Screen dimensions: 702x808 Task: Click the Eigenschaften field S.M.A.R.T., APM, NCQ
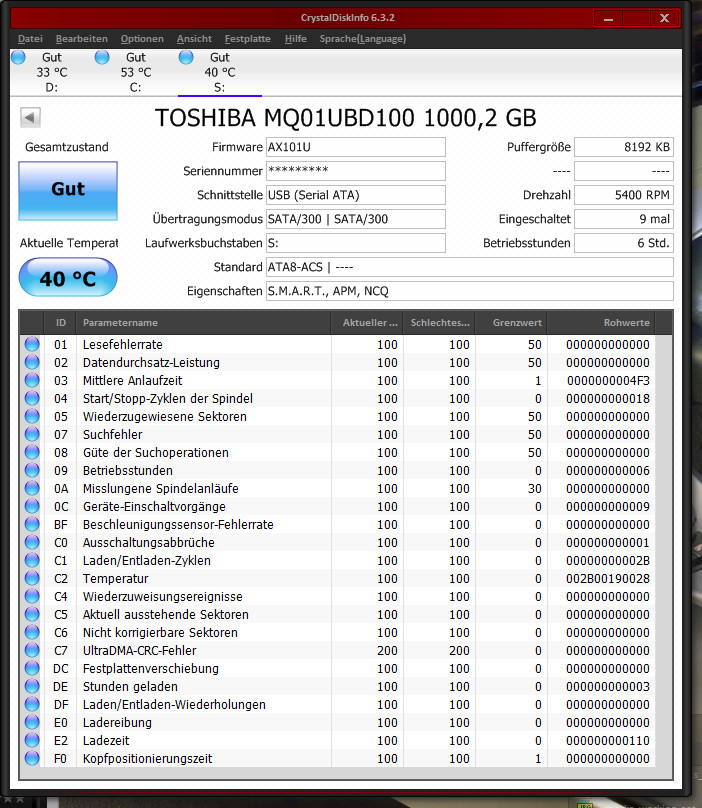(x=470, y=291)
